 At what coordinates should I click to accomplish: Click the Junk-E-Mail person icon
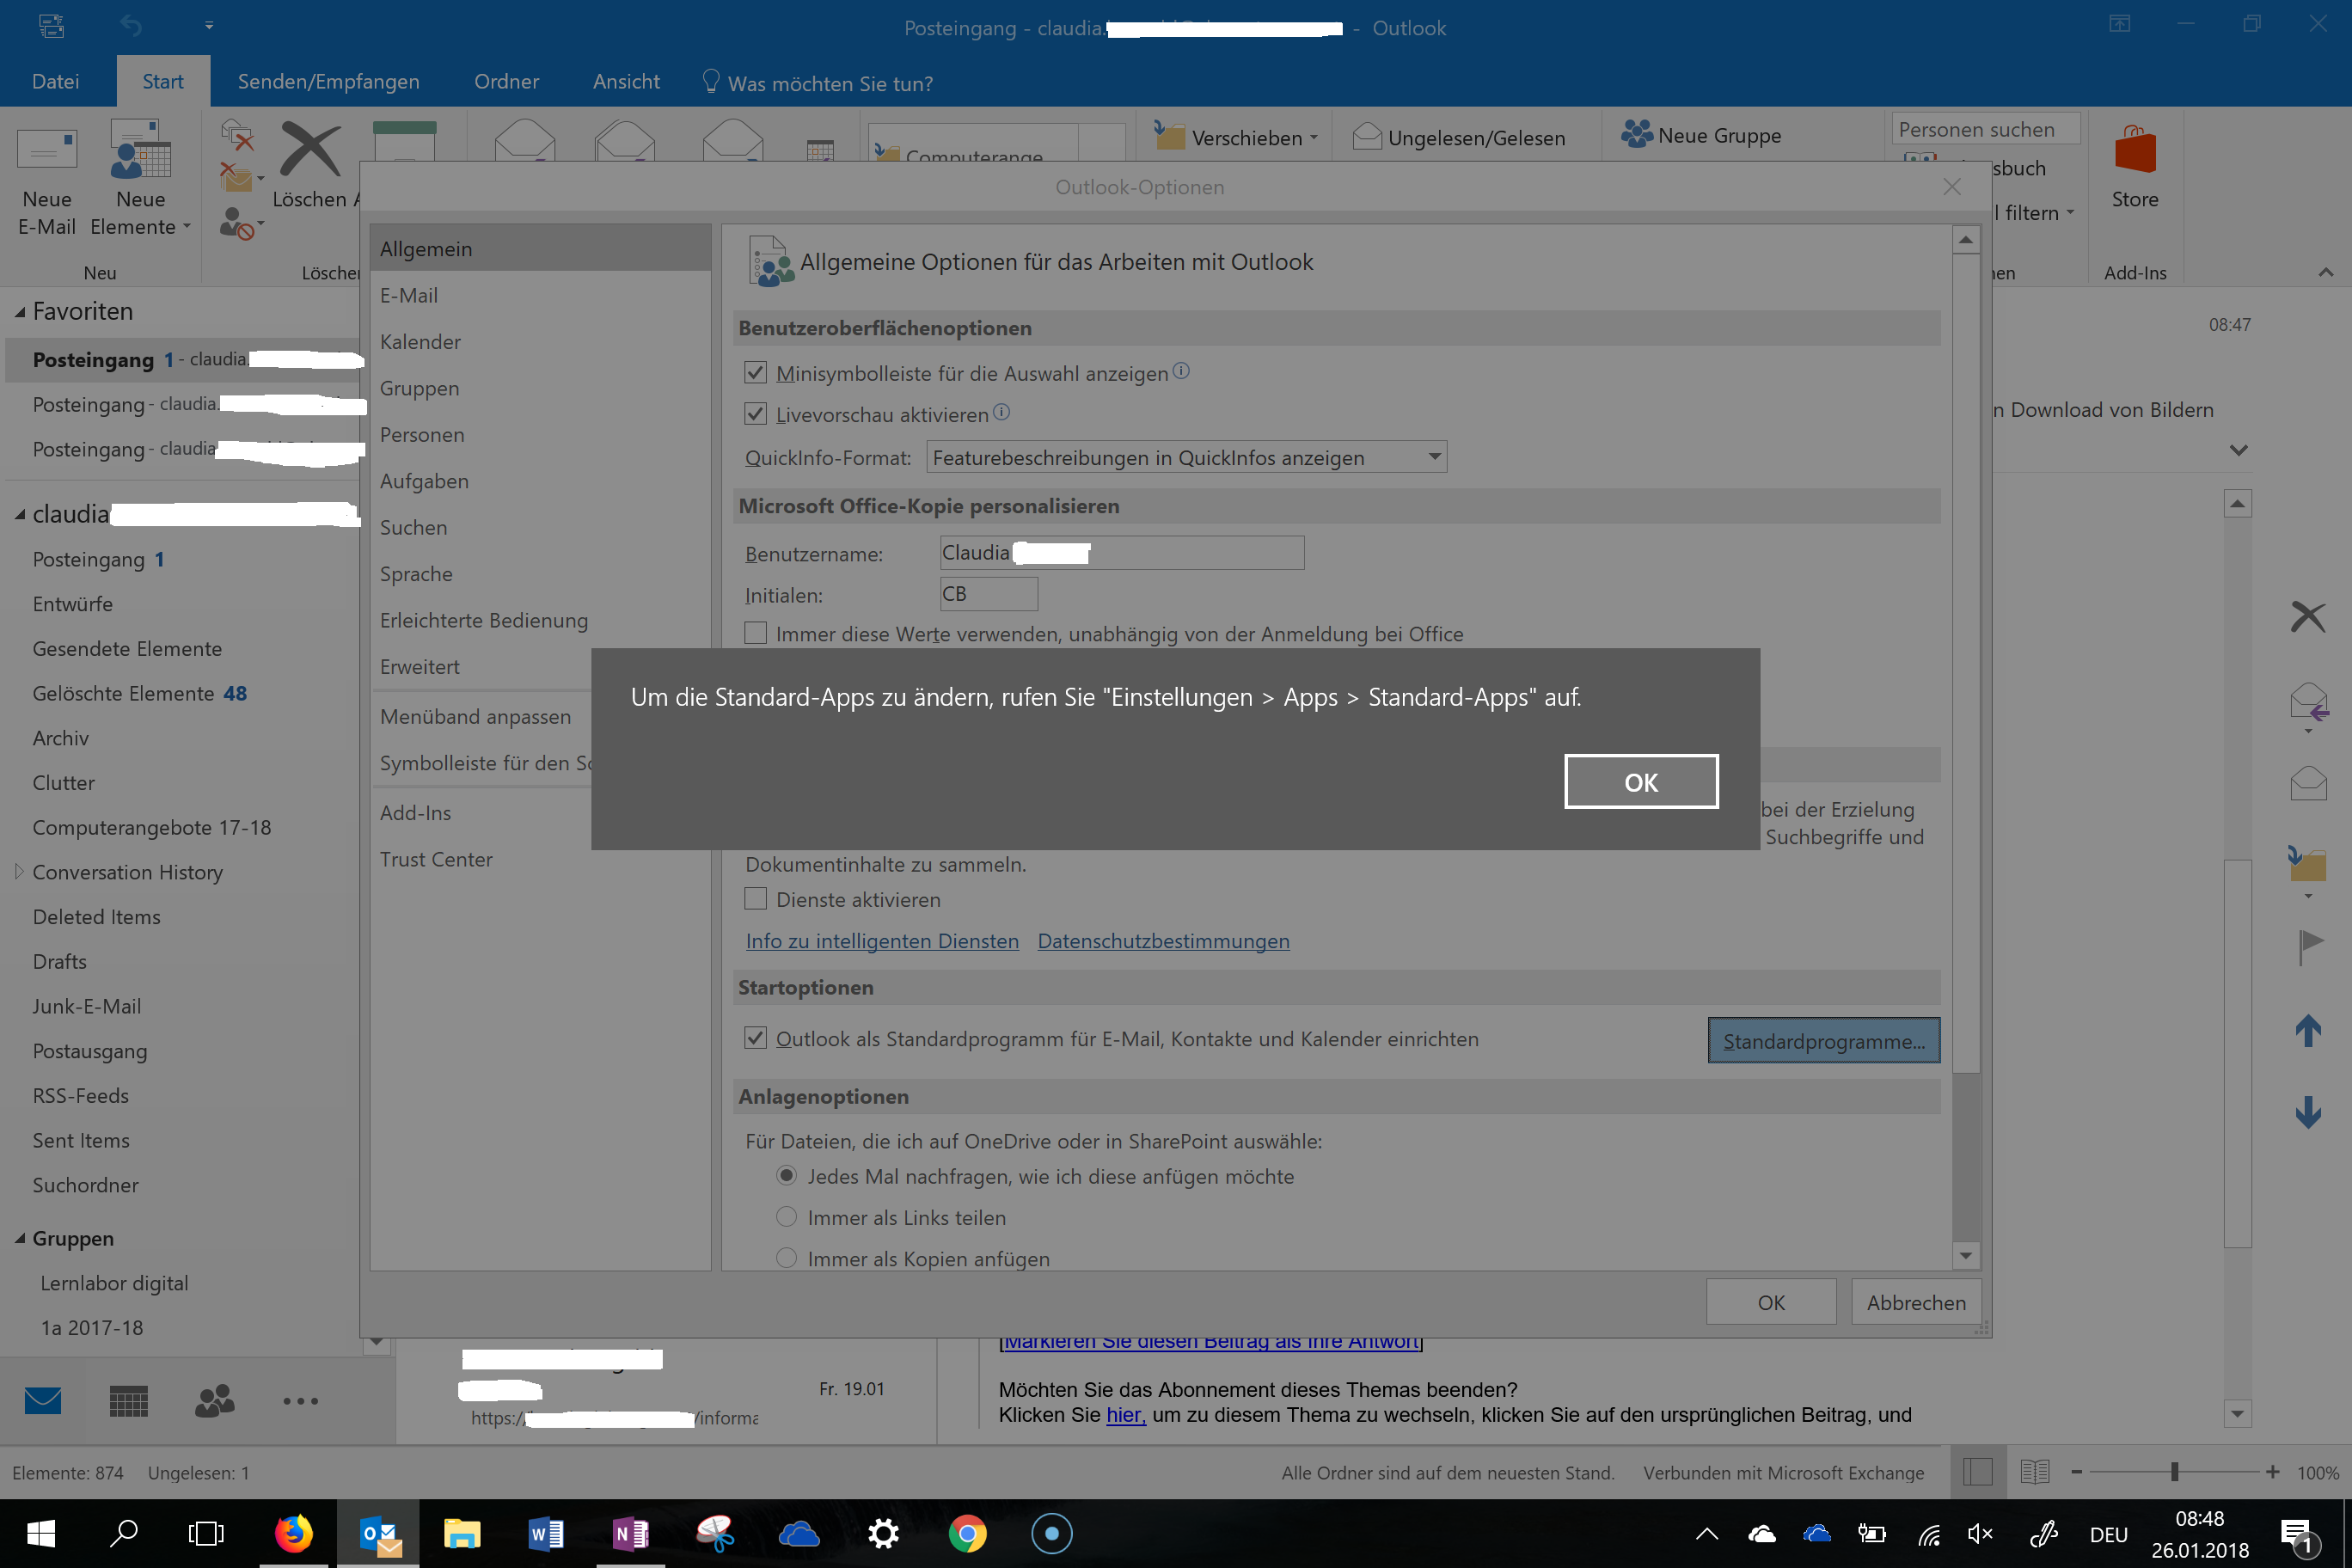pos(237,223)
